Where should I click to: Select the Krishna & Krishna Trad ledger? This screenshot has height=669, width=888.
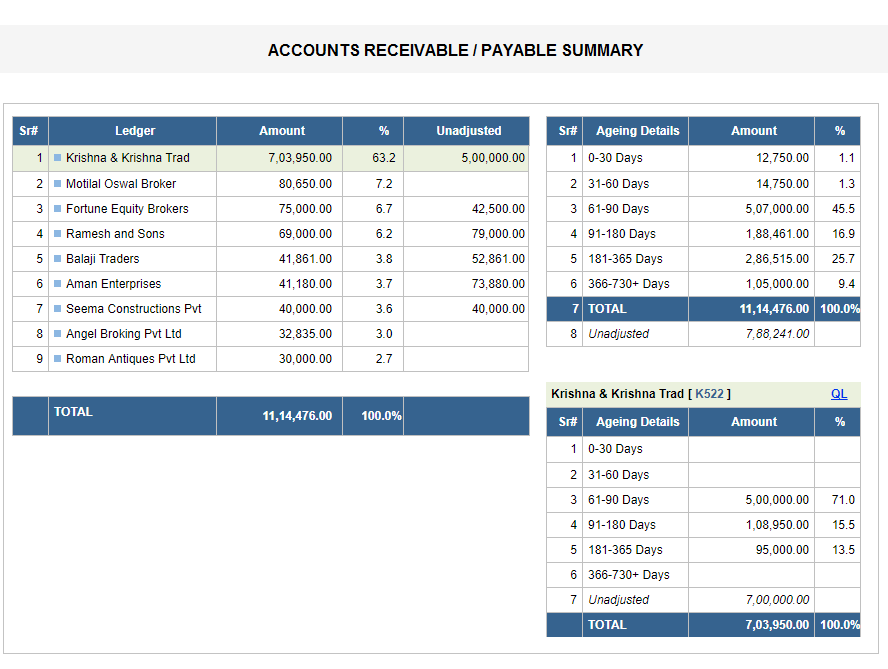point(127,158)
